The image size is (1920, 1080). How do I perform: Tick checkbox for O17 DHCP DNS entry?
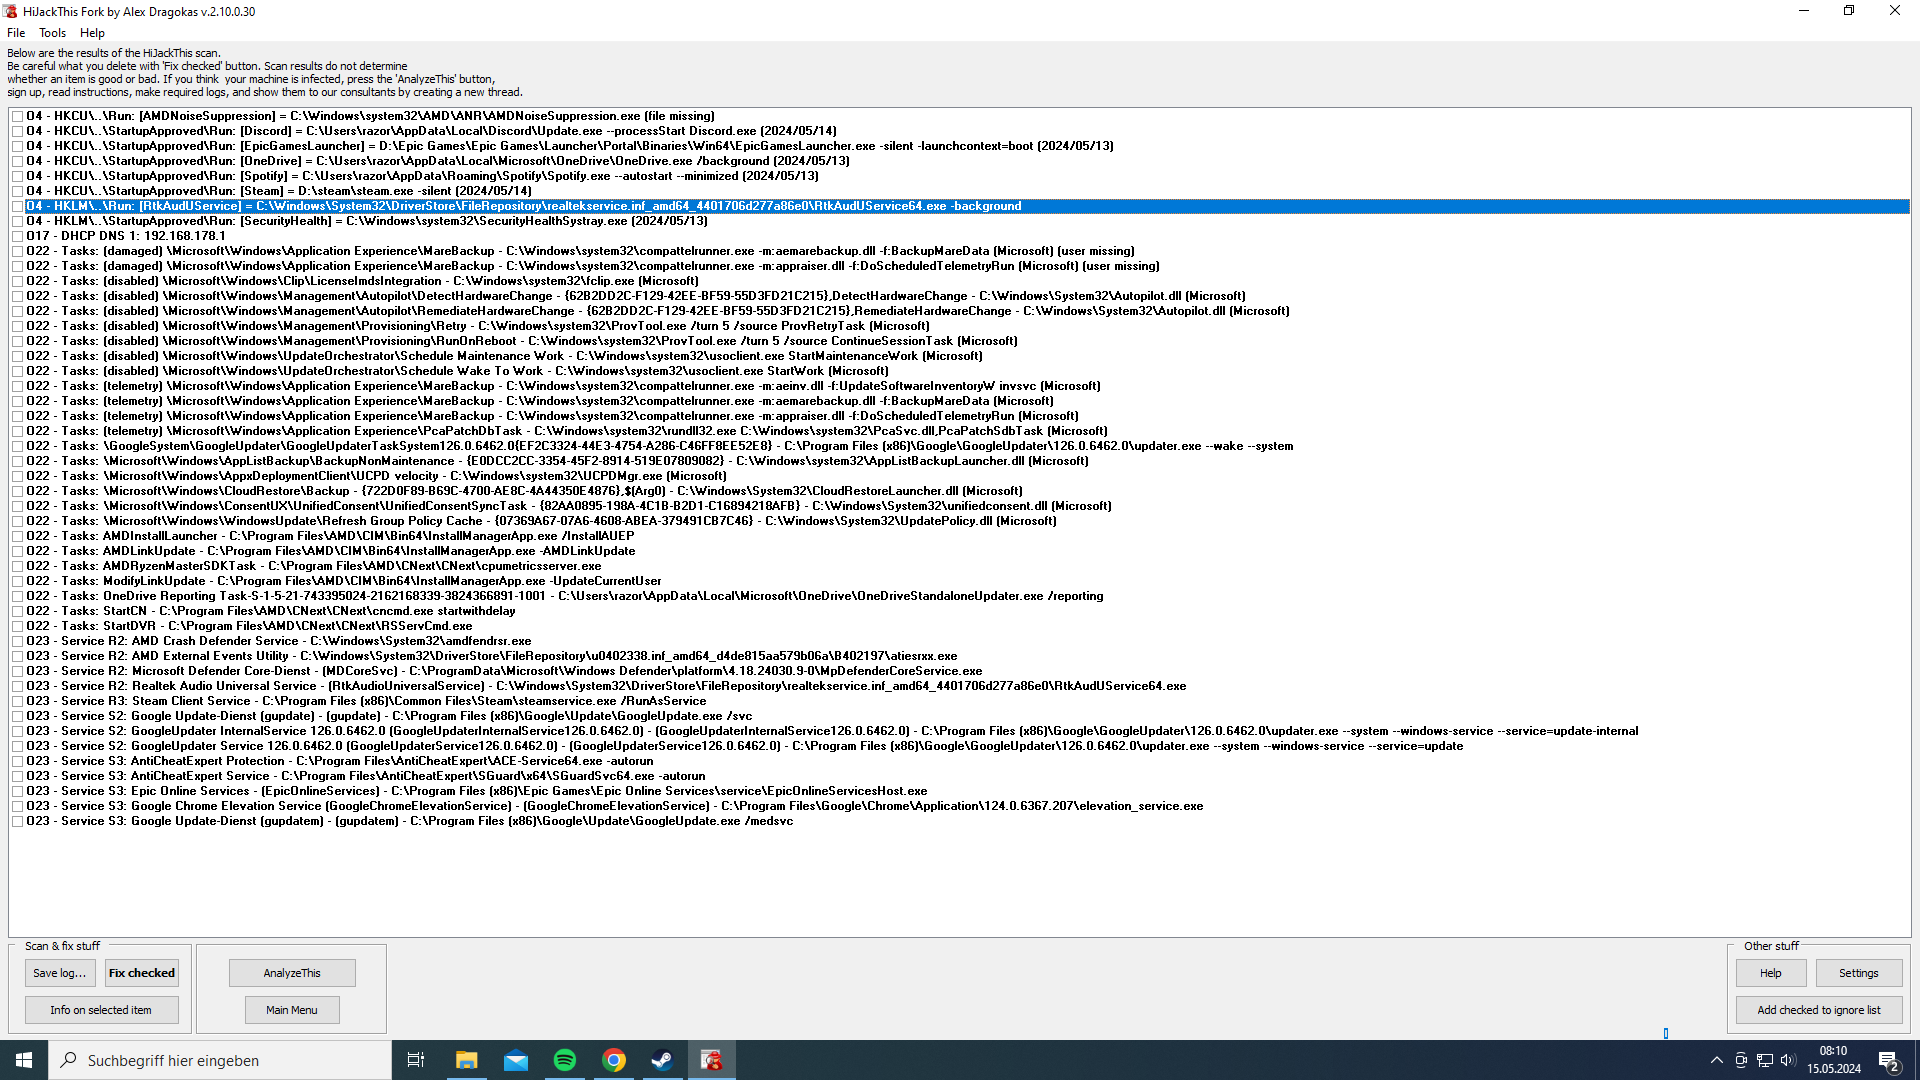18,236
